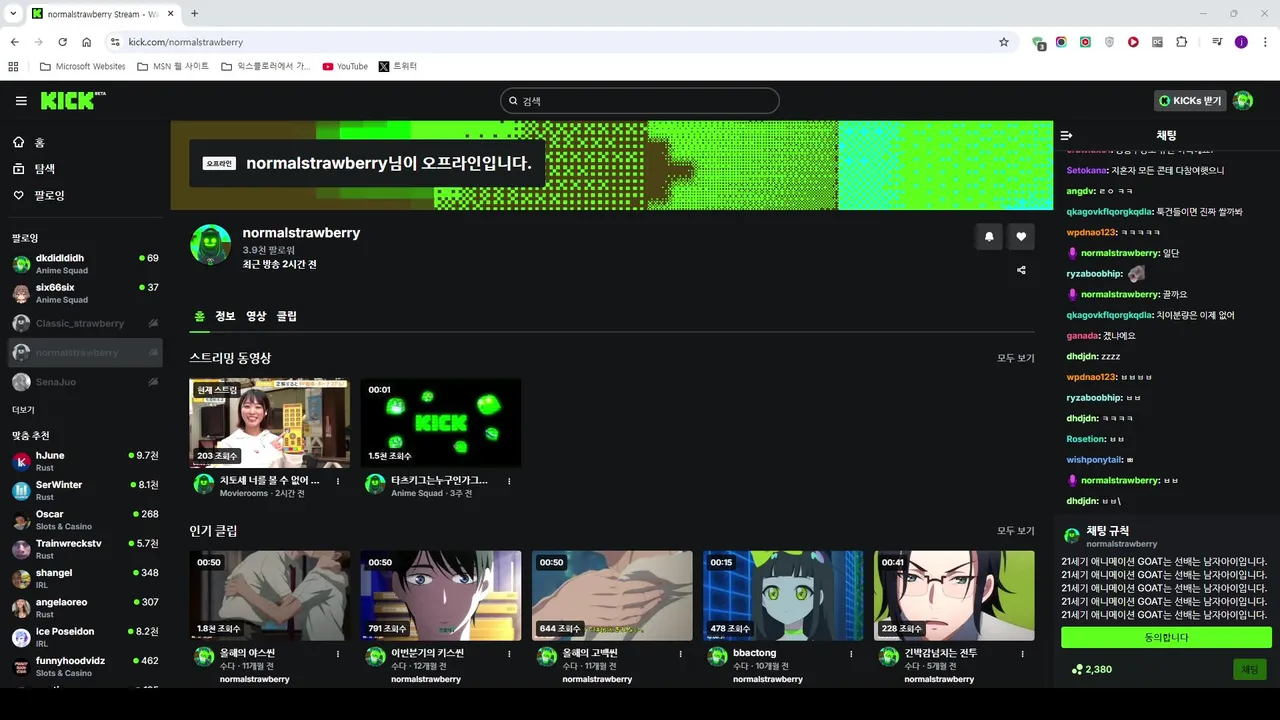
Task: Open recommended channel Trainwreckstv
Action: click(85, 549)
